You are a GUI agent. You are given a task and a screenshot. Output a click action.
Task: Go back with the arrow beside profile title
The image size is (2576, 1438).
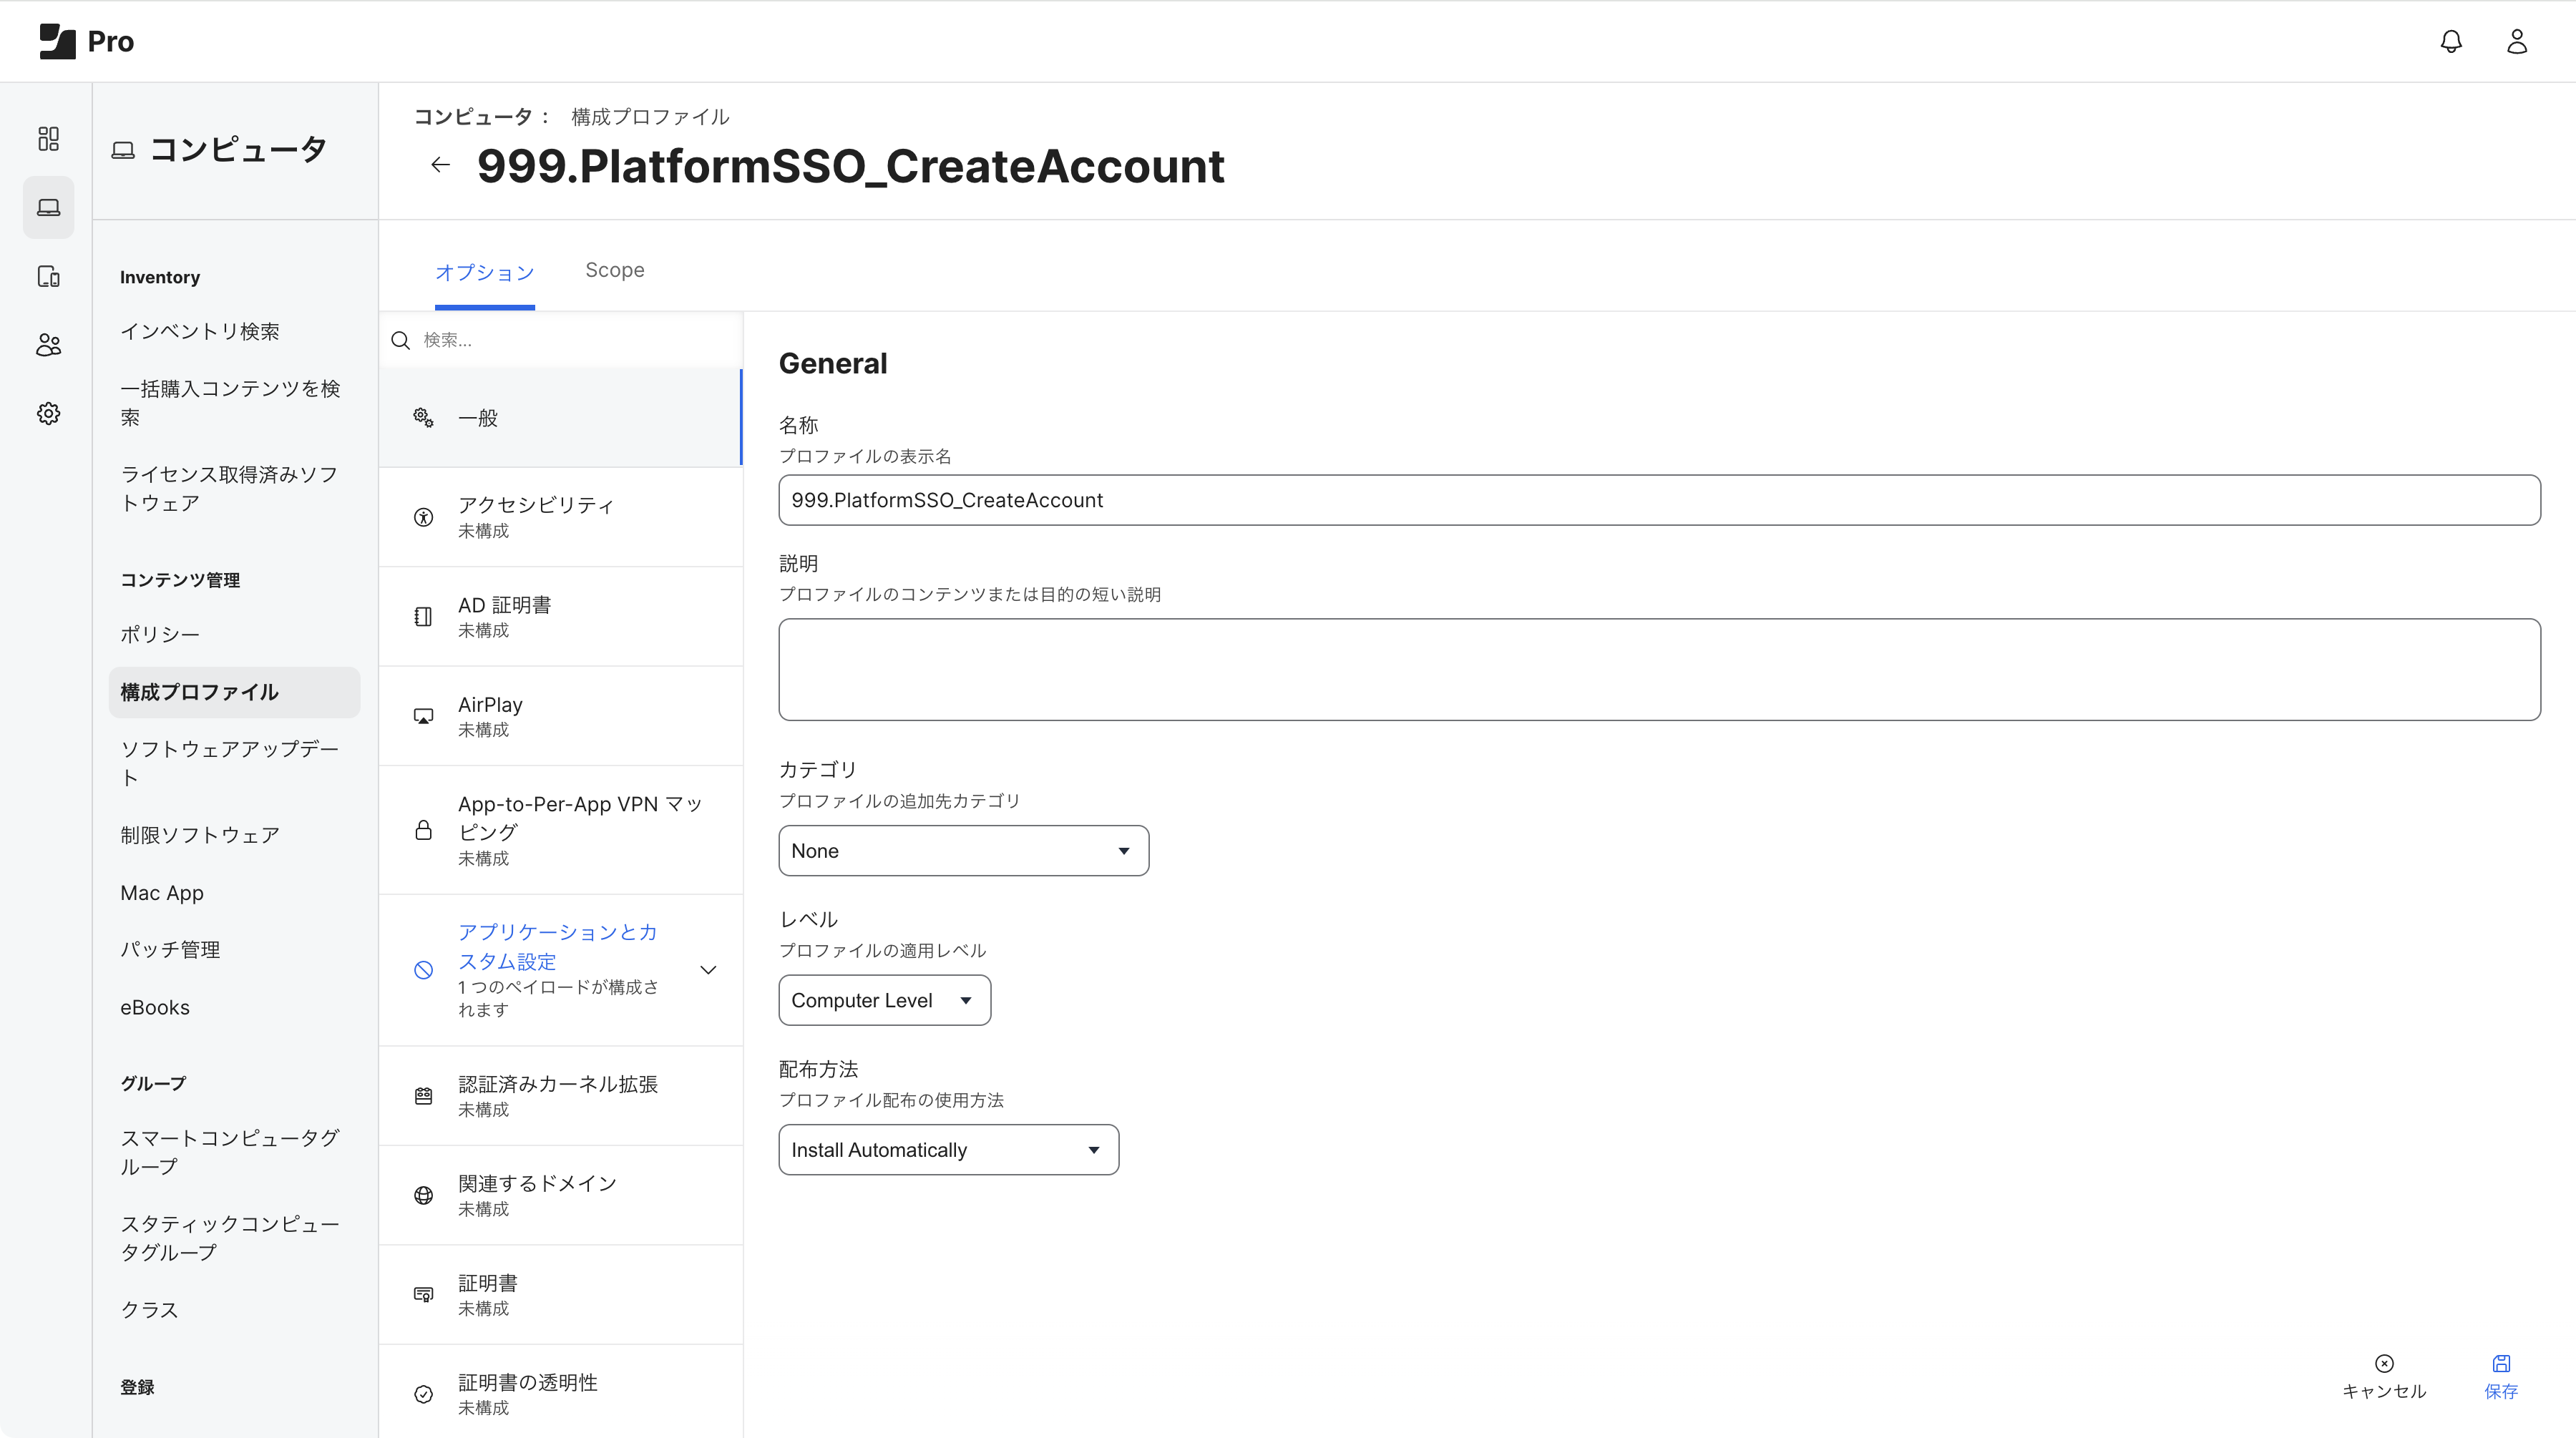pyautogui.click(x=440, y=165)
